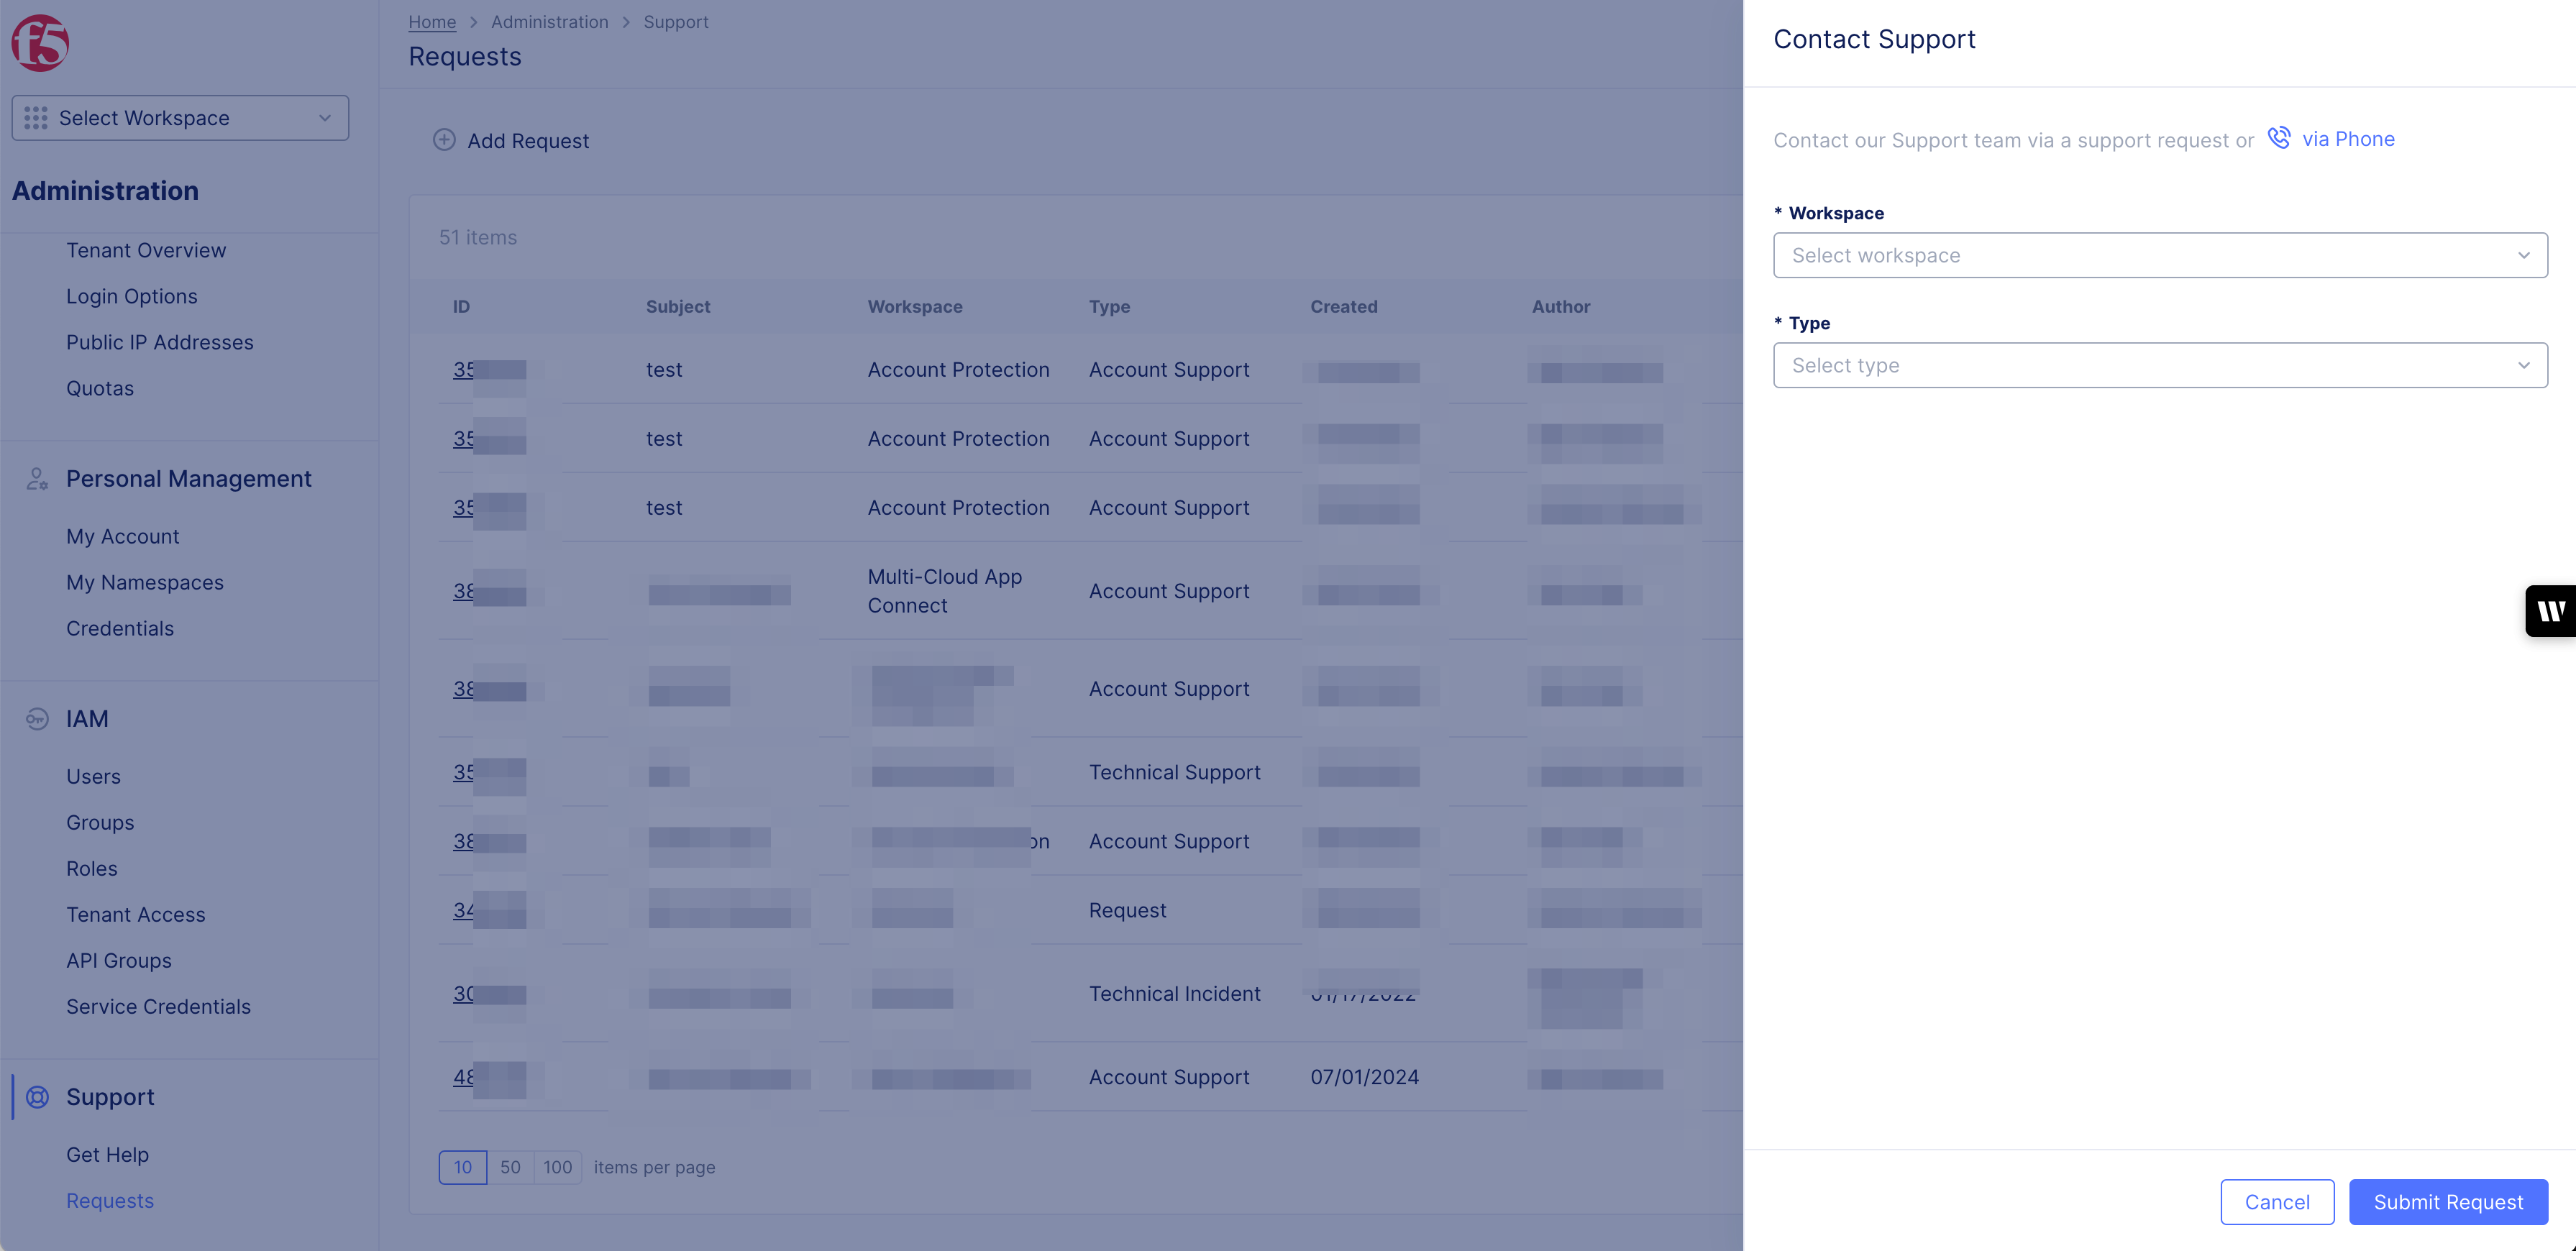
Task: Go to Service Credentials menu item
Action: tap(158, 1007)
